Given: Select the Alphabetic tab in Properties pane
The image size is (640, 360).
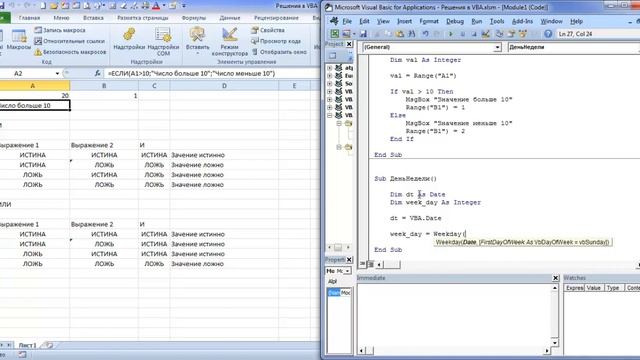Looking at the screenshot, I should (332, 281).
